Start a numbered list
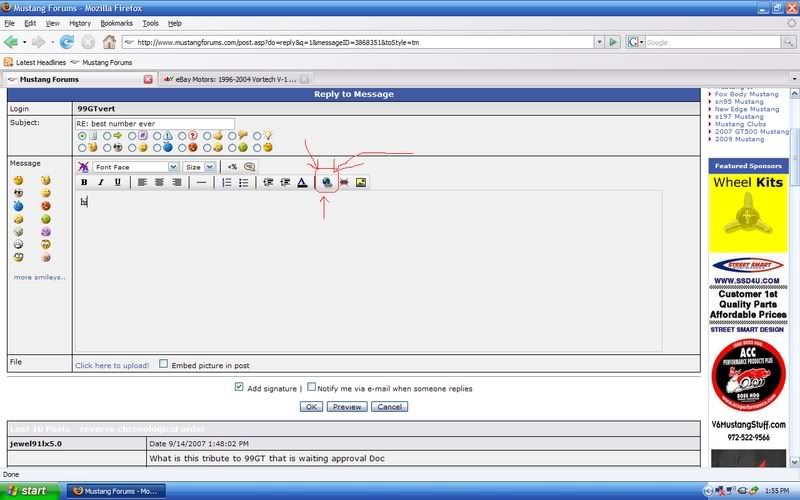 [227, 182]
